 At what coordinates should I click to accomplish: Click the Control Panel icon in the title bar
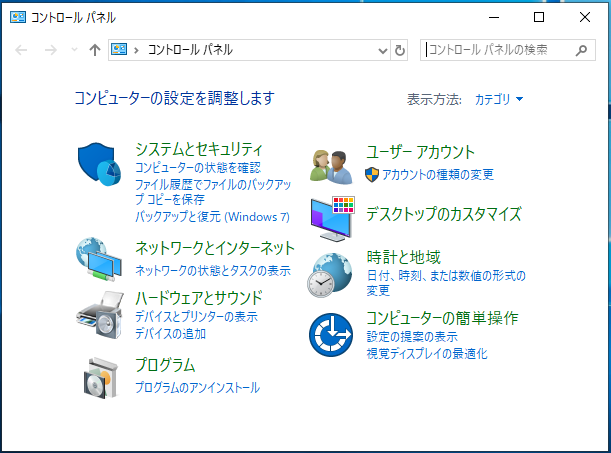18,17
